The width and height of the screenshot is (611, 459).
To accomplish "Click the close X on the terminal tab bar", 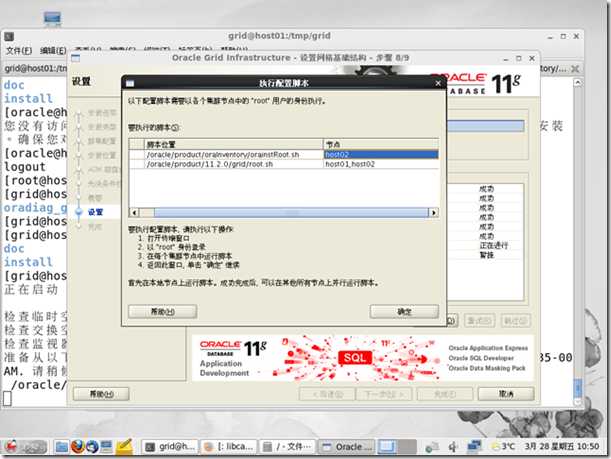I will (575, 69).
